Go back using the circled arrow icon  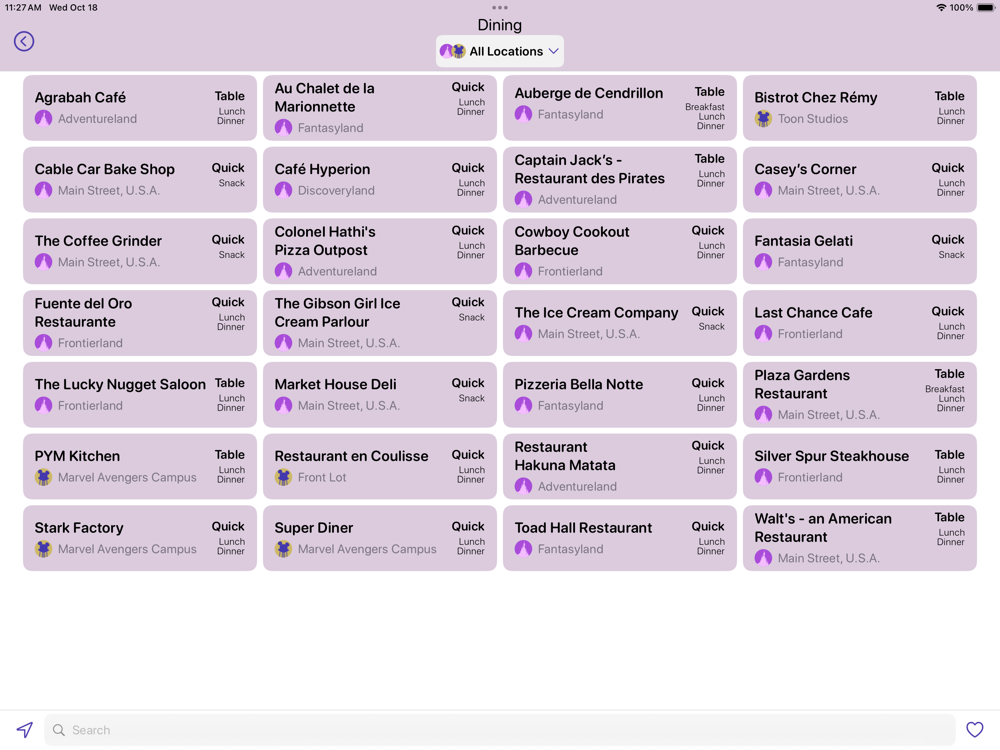tap(24, 41)
